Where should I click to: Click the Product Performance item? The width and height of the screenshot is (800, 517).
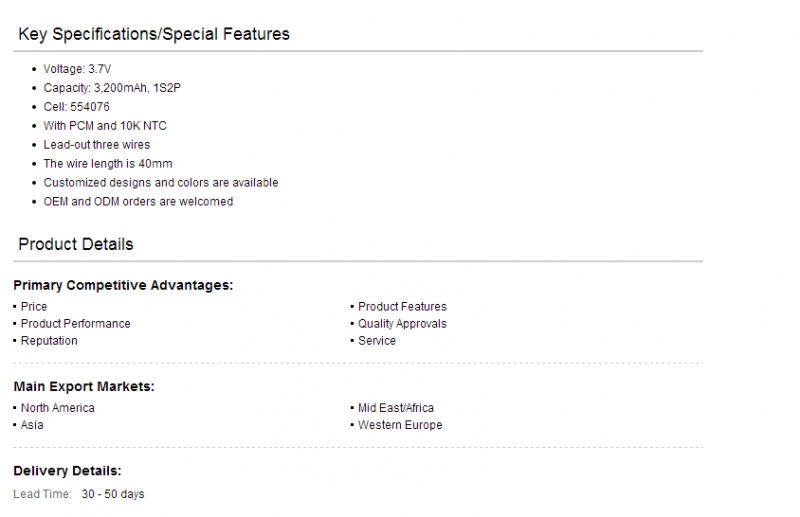pyautogui.click(x=76, y=324)
